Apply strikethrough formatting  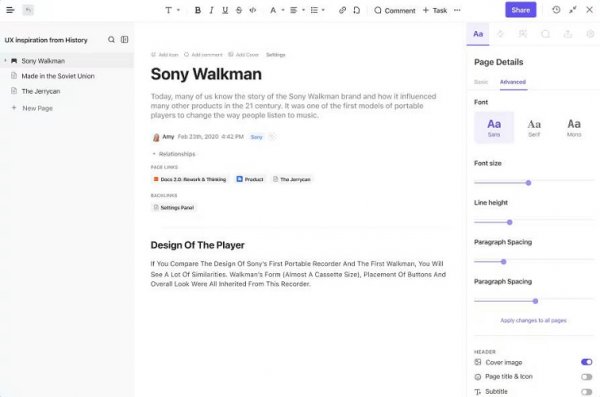pos(239,10)
